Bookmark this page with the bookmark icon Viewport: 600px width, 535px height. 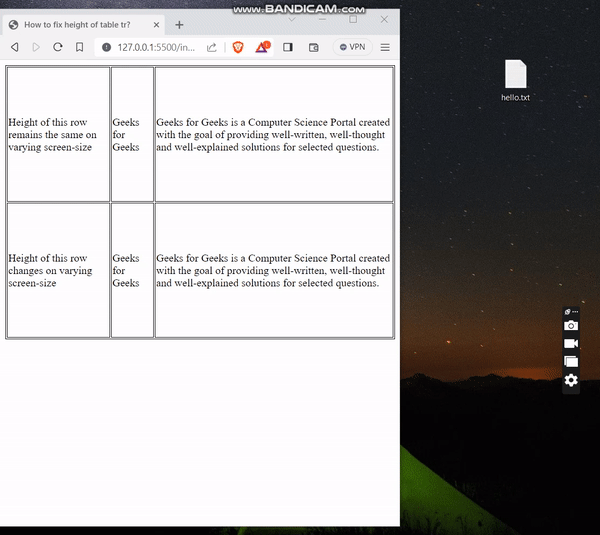79,47
